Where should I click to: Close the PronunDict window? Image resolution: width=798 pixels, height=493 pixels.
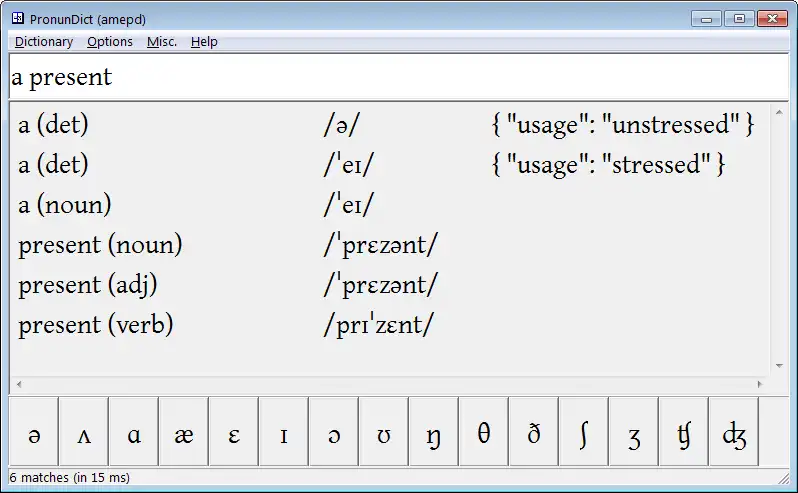coord(773,19)
